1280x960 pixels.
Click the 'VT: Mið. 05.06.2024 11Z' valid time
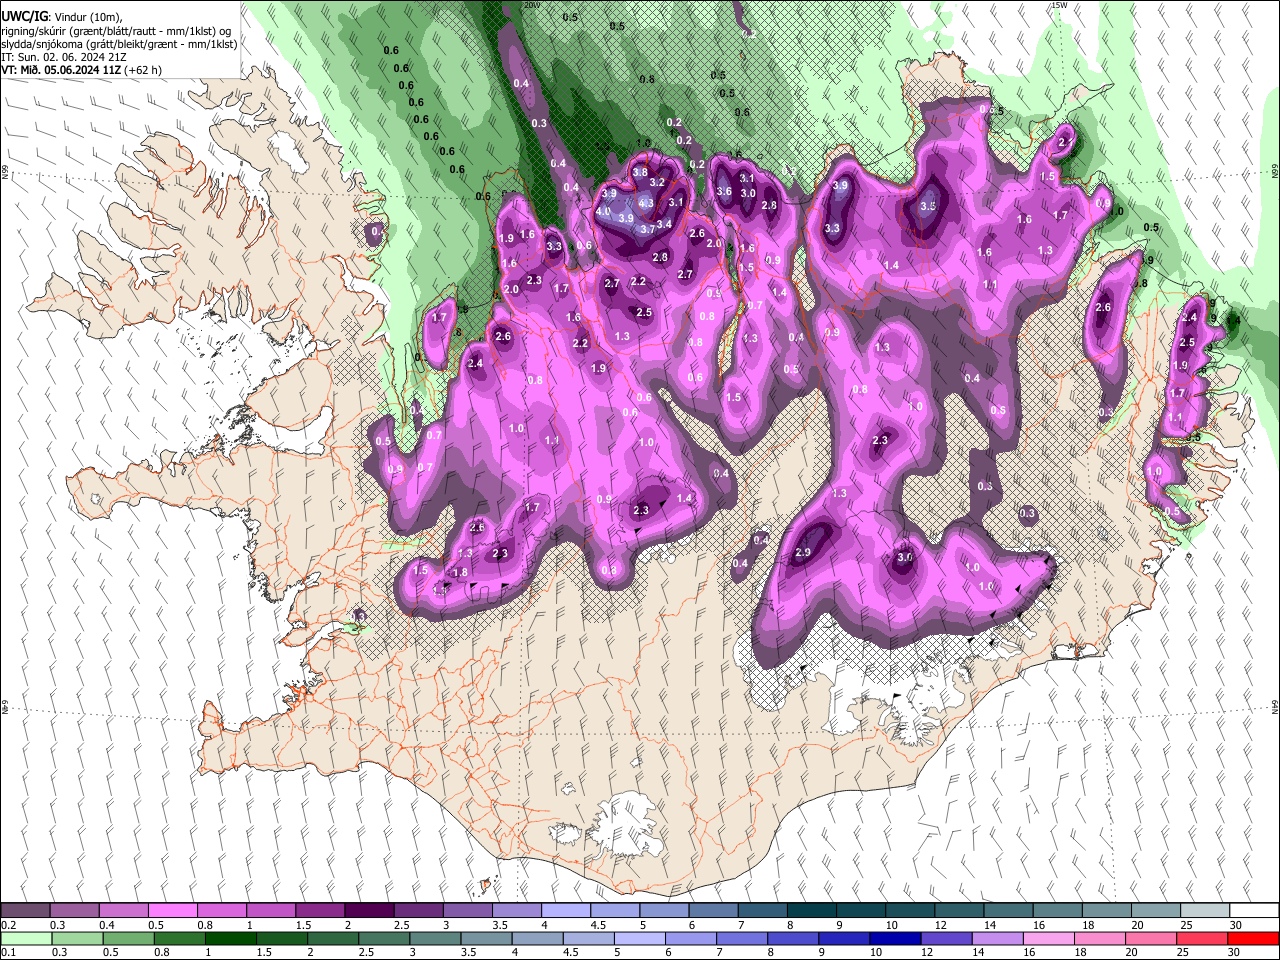point(61,70)
